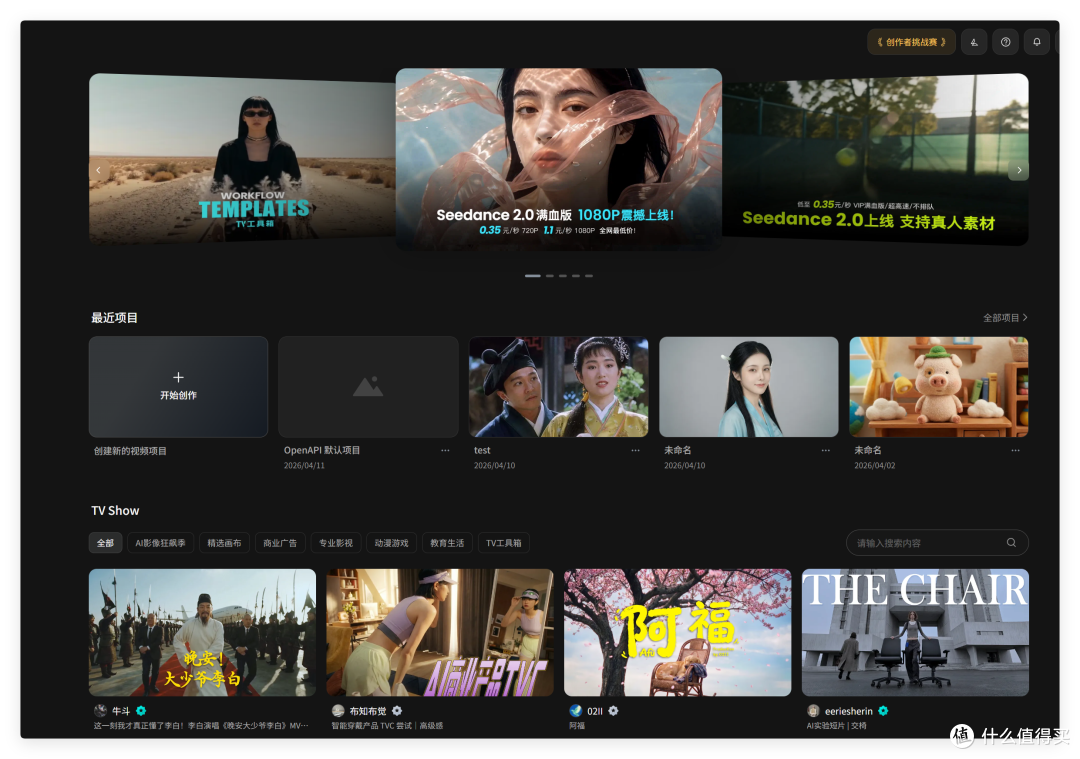Click the search magnifier icon
This screenshot has height=759, width=1080.
pos(1011,543)
